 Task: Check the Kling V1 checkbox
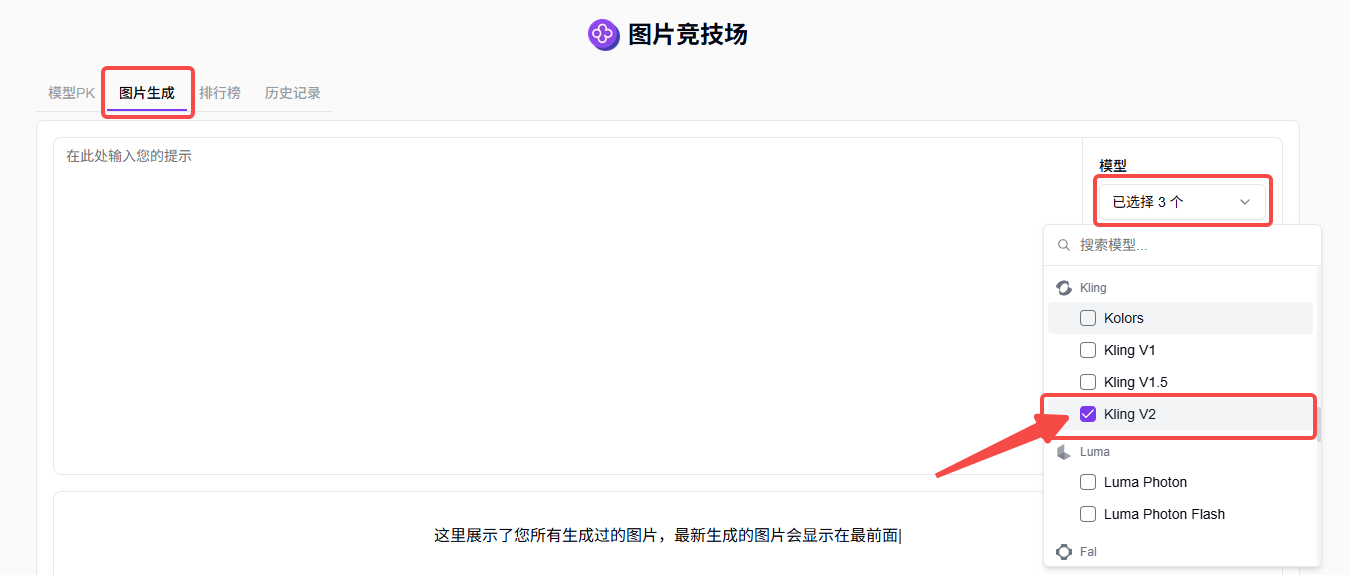[x=1088, y=350]
